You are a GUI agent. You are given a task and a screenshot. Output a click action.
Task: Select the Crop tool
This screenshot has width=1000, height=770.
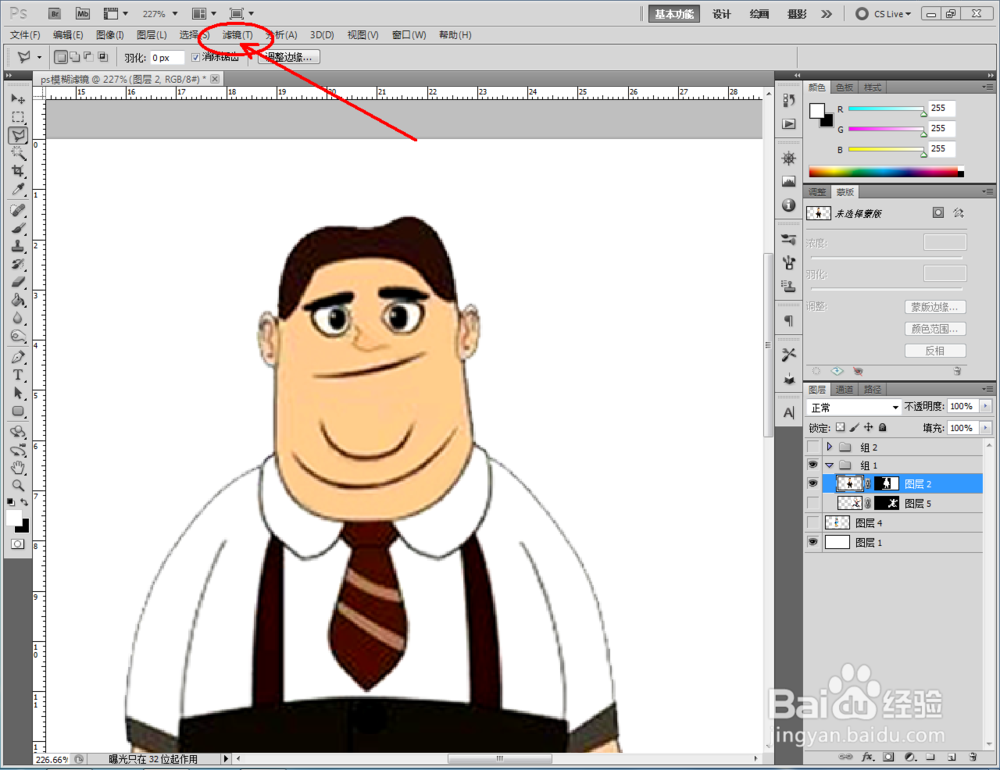[18, 171]
